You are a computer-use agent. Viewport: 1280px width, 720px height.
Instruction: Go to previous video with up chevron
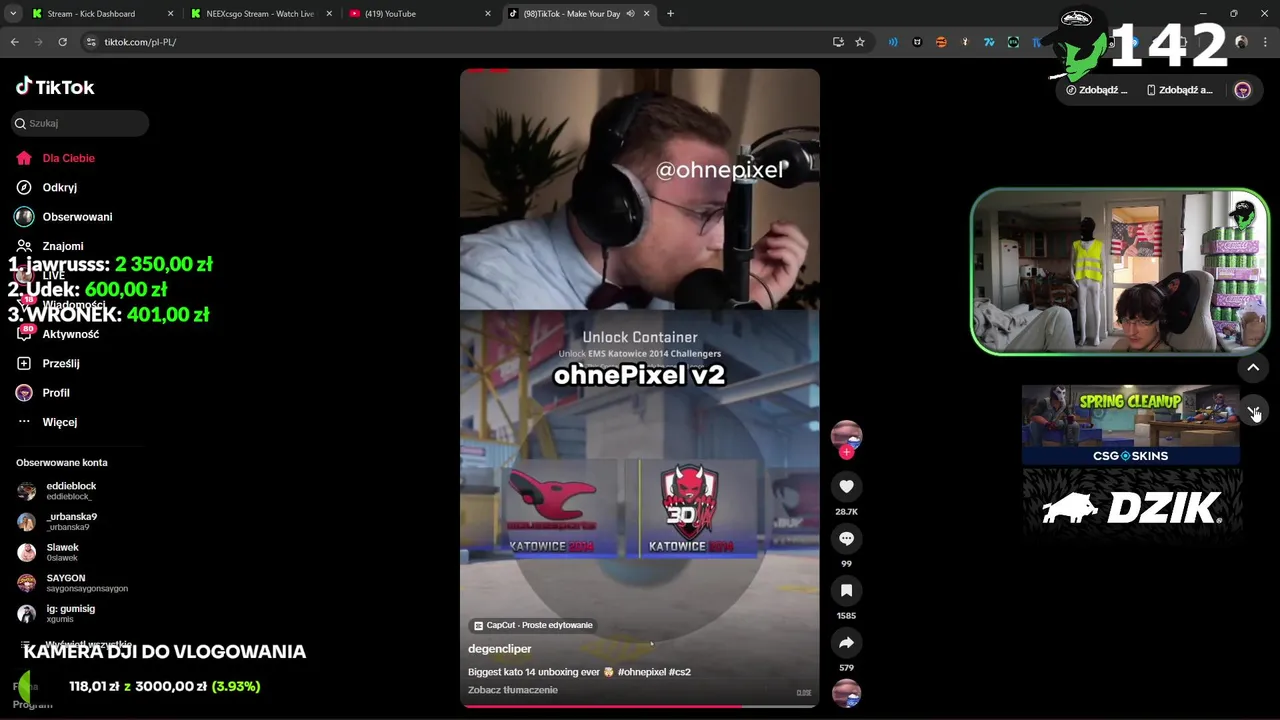point(1253,367)
